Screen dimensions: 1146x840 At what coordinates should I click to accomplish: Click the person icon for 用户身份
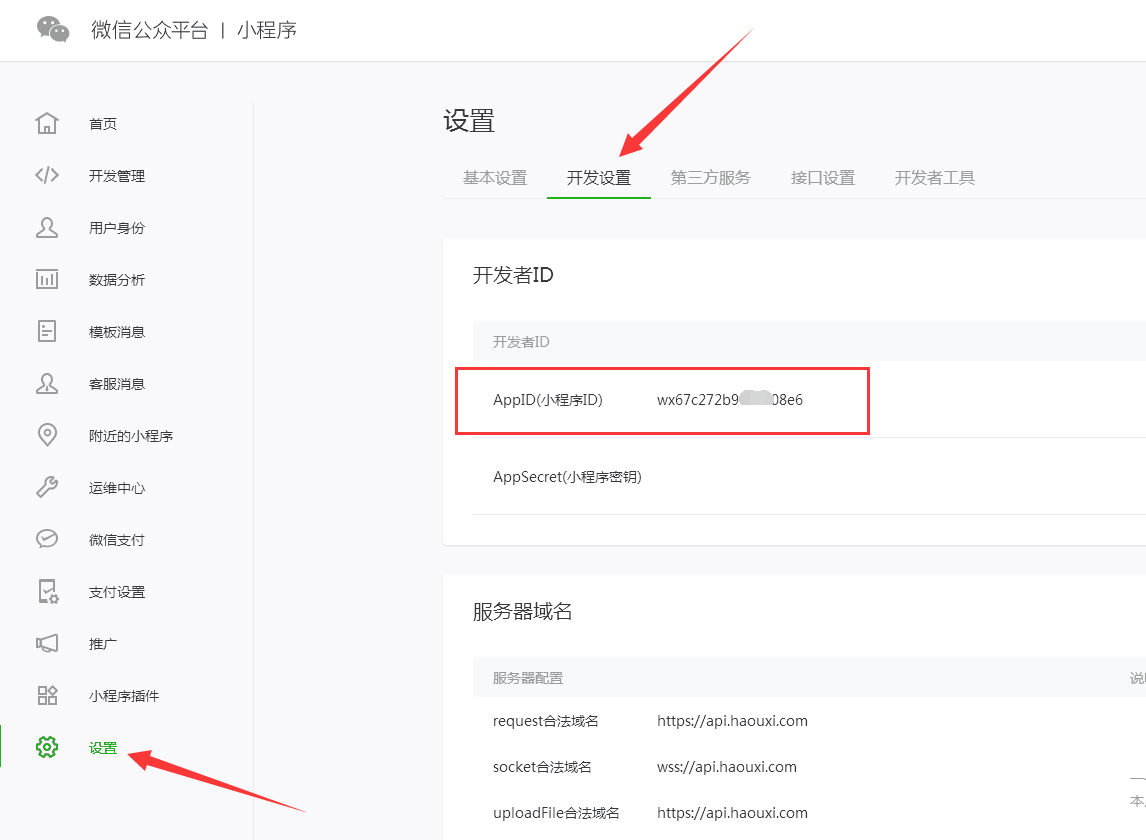tap(47, 227)
